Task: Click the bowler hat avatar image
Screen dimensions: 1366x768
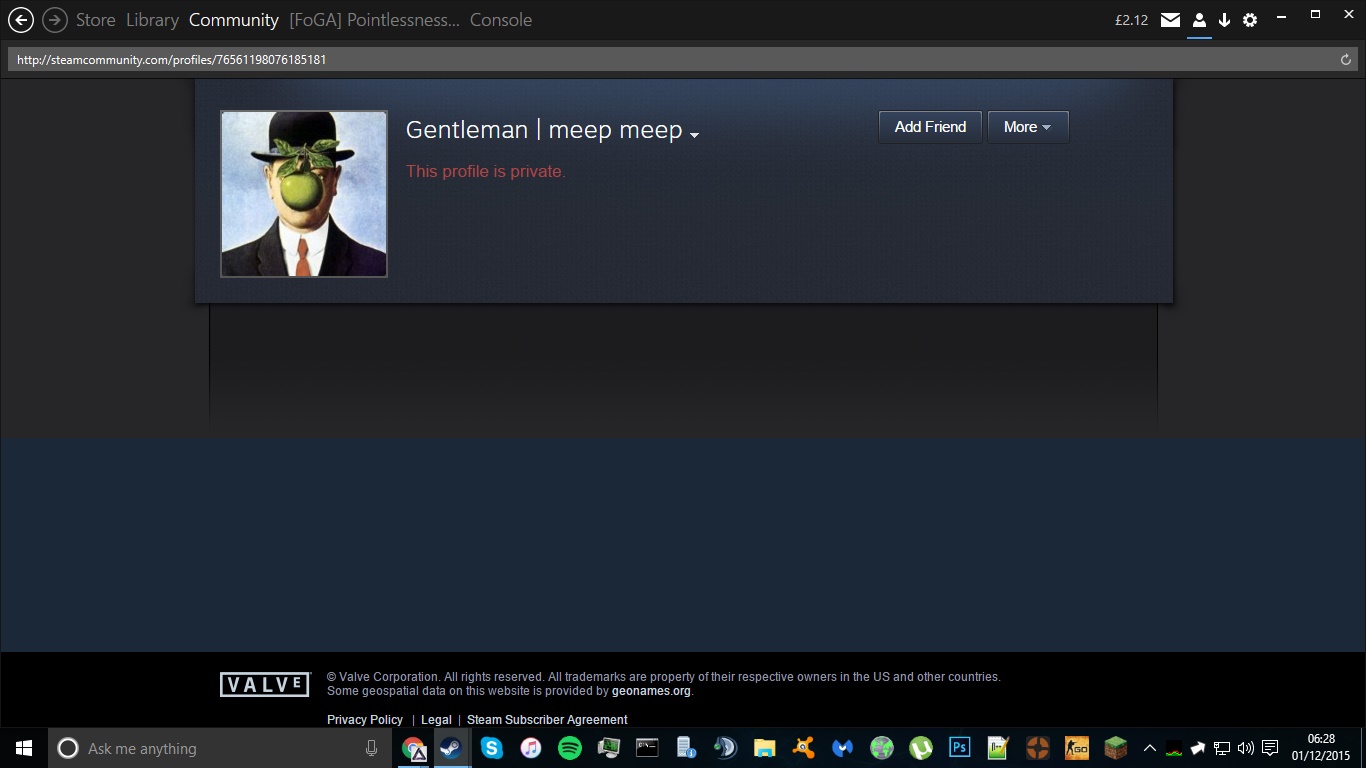Action: coord(304,194)
